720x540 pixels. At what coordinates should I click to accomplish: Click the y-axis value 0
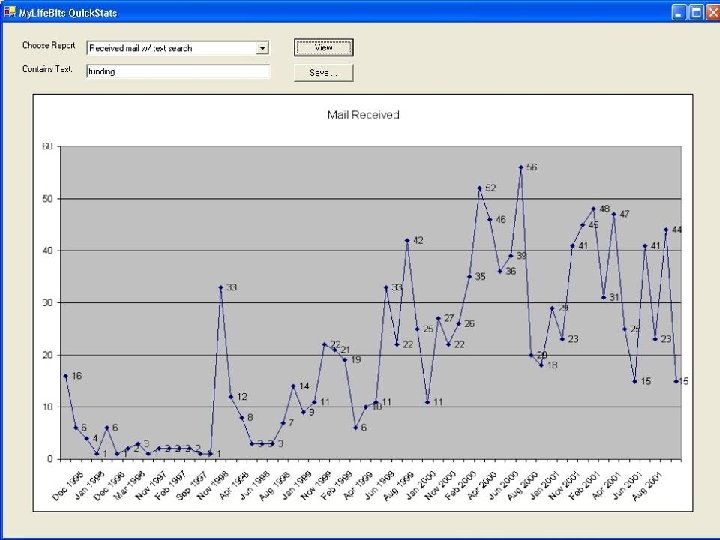click(x=50, y=459)
